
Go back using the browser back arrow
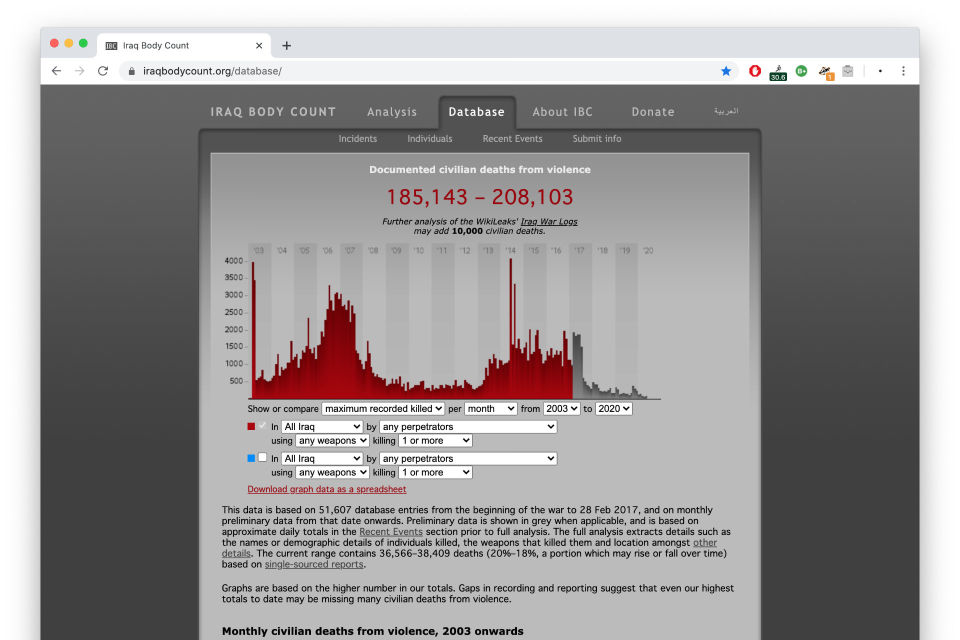pyautogui.click(x=56, y=71)
